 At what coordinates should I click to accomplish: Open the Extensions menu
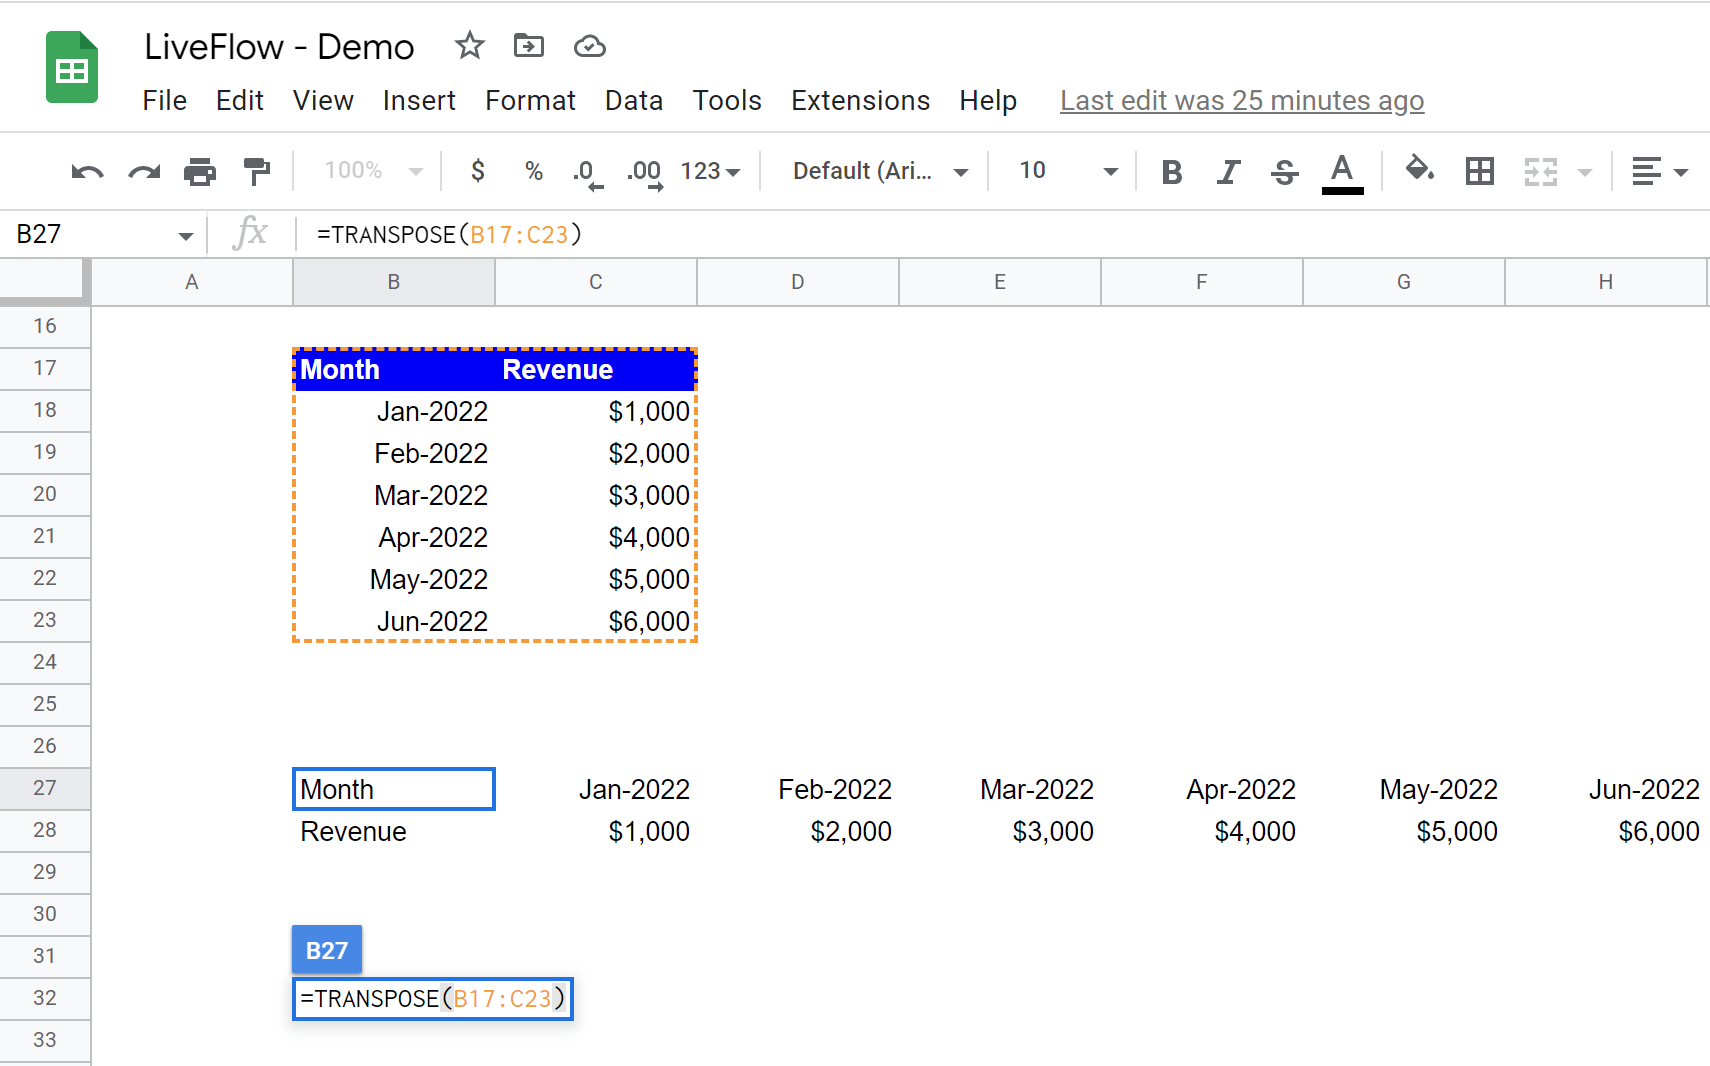click(x=860, y=101)
